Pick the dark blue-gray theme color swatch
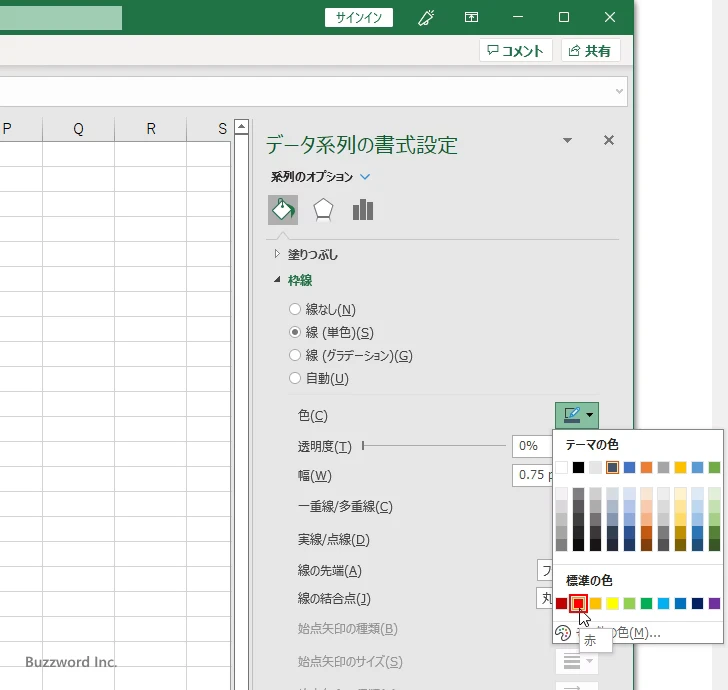Image resolution: width=728 pixels, height=690 pixels. [x=612, y=467]
